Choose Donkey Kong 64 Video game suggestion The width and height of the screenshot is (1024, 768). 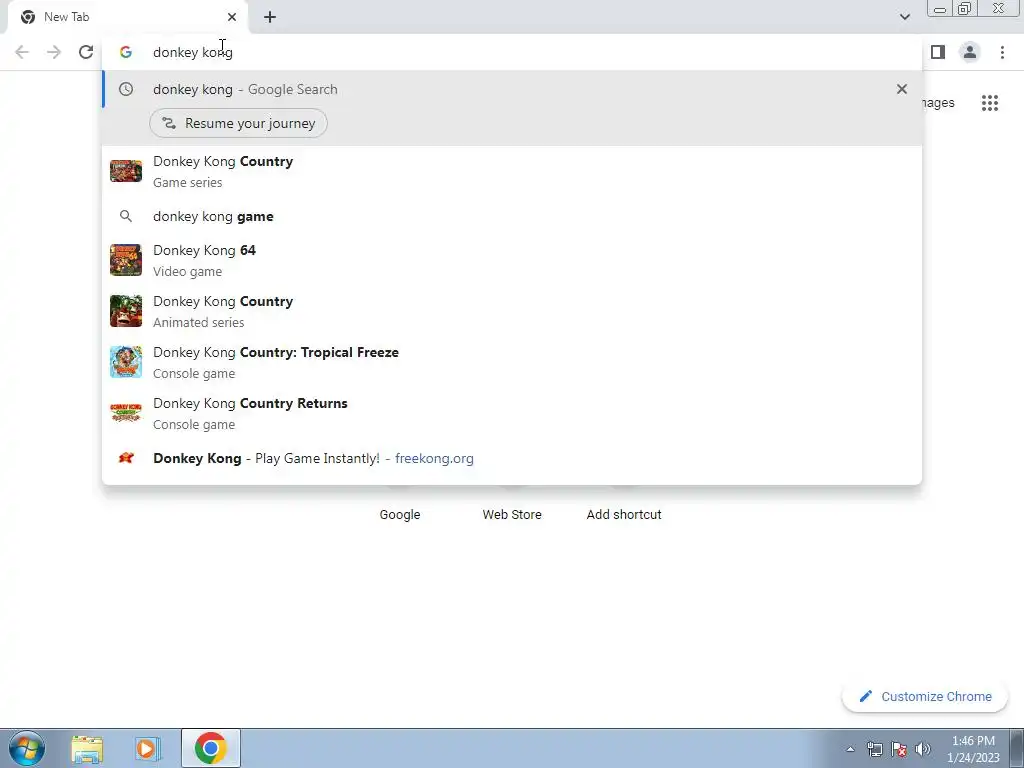tap(512, 260)
